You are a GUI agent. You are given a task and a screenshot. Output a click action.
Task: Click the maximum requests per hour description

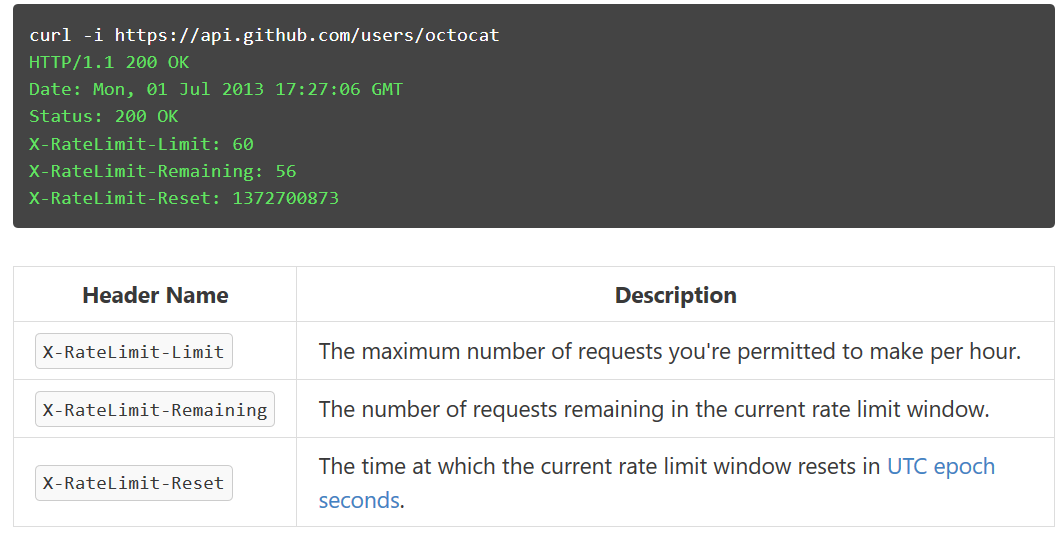coord(670,351)
